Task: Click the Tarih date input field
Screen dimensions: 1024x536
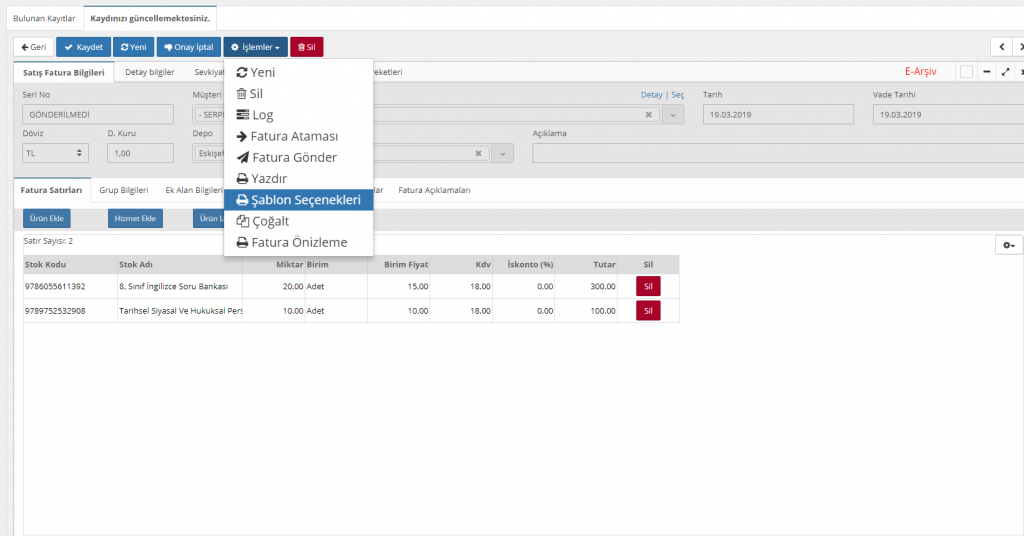Action: point(778,114)
